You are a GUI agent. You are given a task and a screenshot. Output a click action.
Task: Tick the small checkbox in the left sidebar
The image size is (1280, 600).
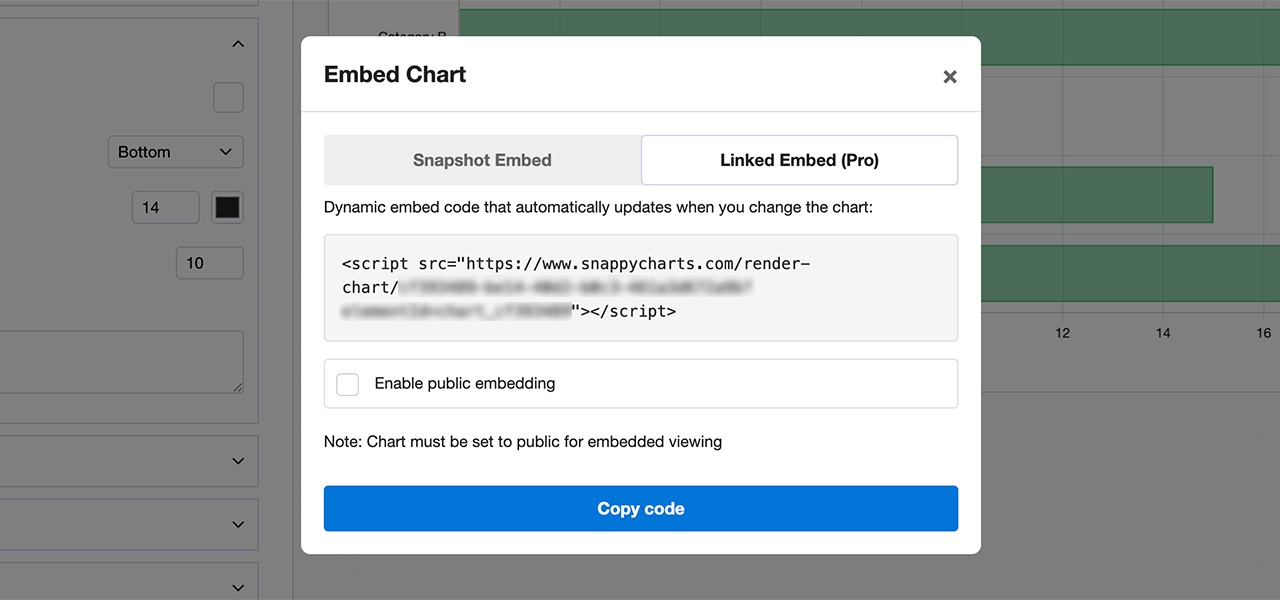click(x=228, y=97)
